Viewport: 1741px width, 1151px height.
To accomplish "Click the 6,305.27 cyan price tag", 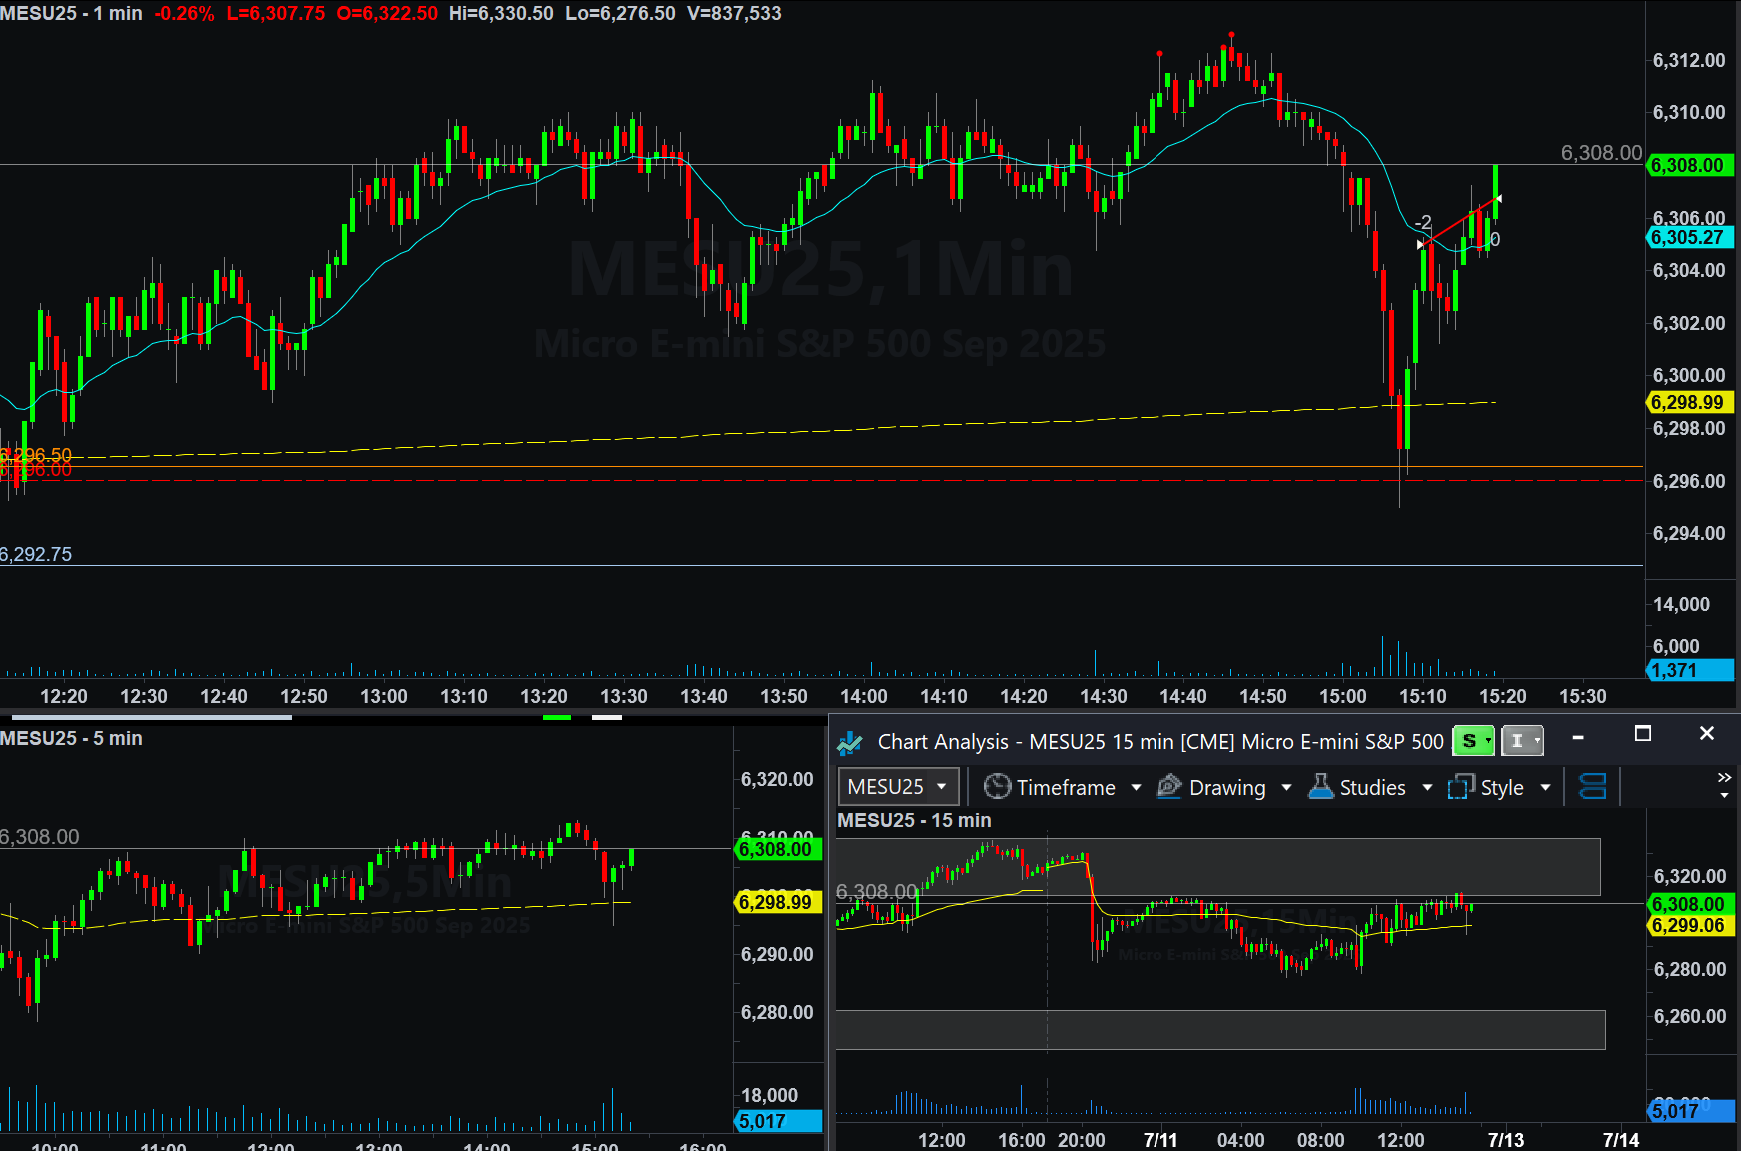I will [x=1689, y=237].
